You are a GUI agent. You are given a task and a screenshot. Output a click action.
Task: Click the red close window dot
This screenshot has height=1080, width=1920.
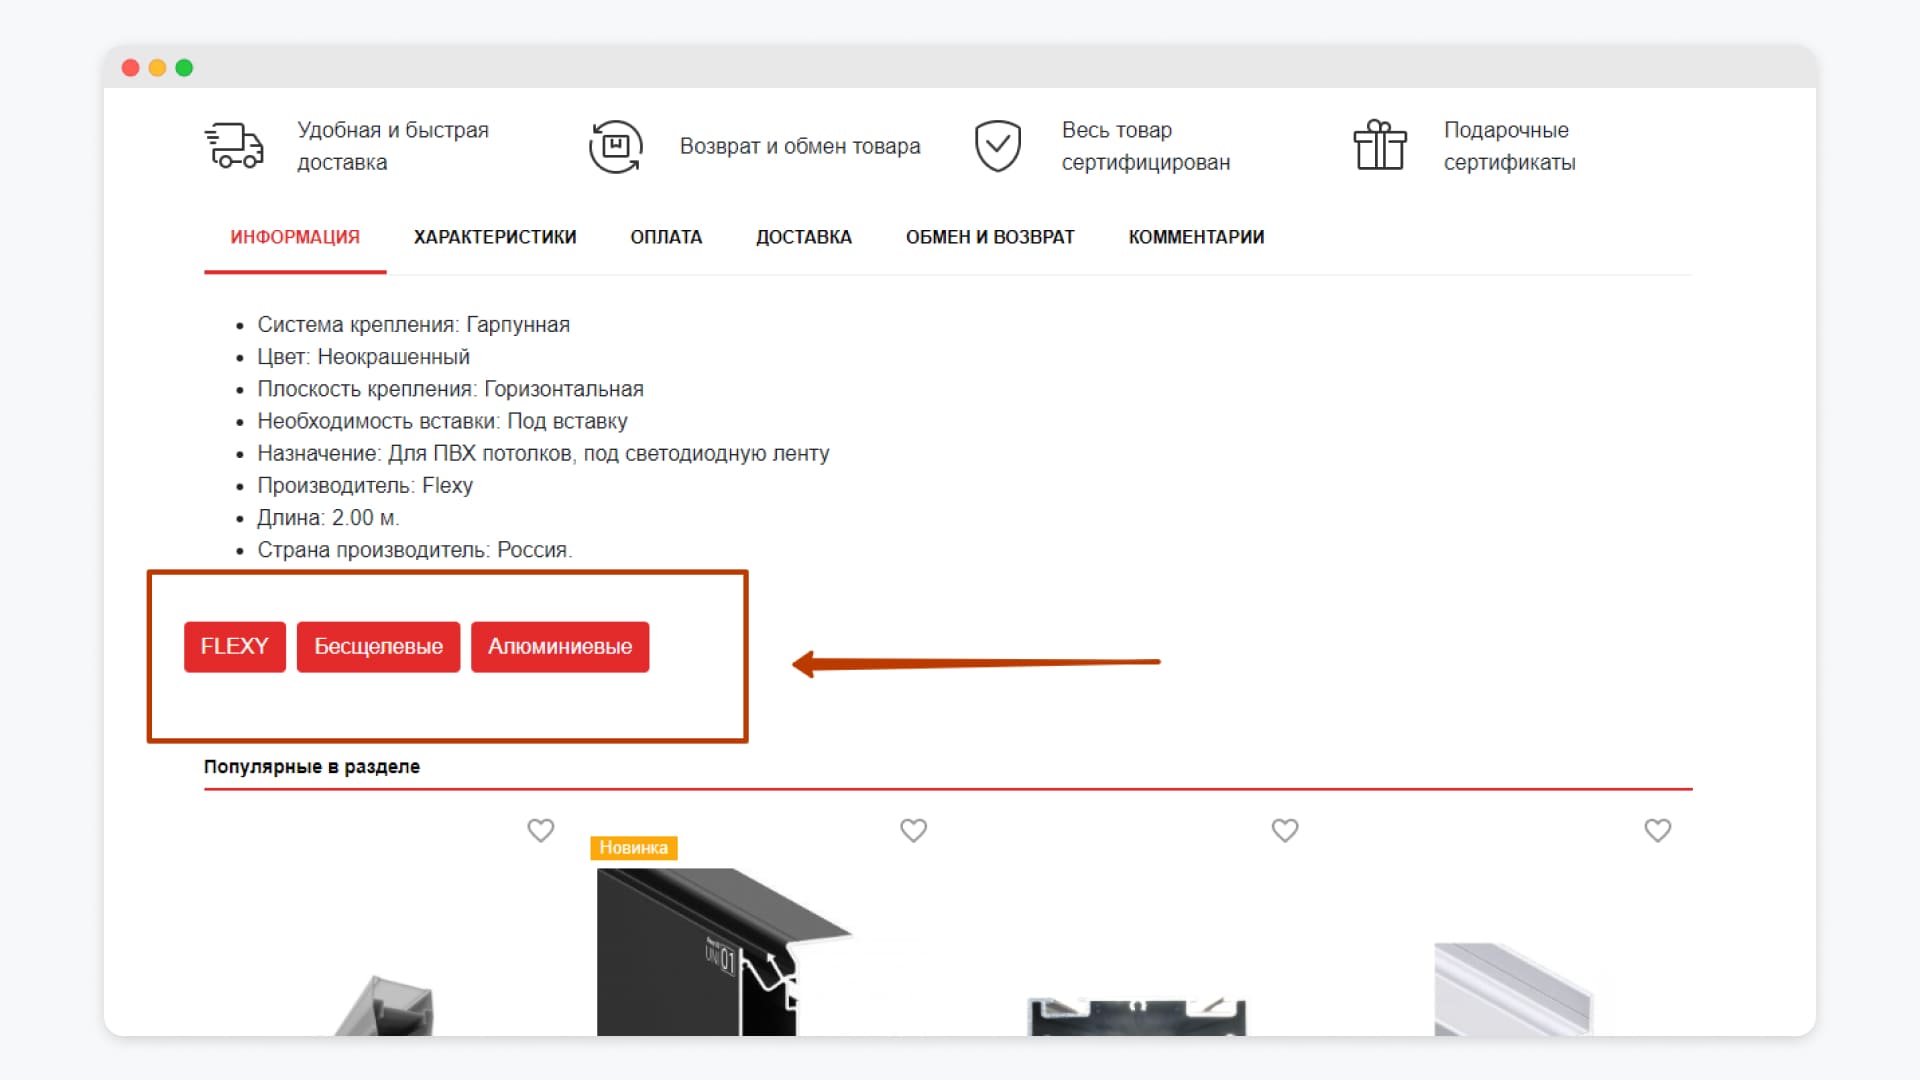click(130, 68)
